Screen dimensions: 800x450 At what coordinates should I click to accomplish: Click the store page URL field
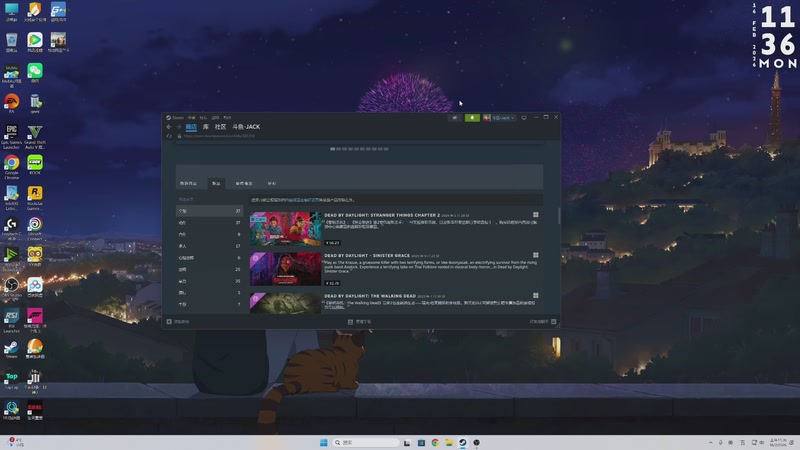pos(219,136)
